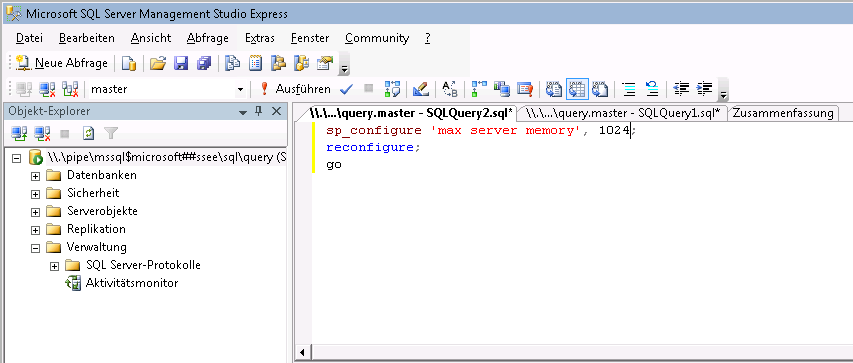Specify values for template parameters icon
The image size is (853, 363).
(x=450, y=89)
